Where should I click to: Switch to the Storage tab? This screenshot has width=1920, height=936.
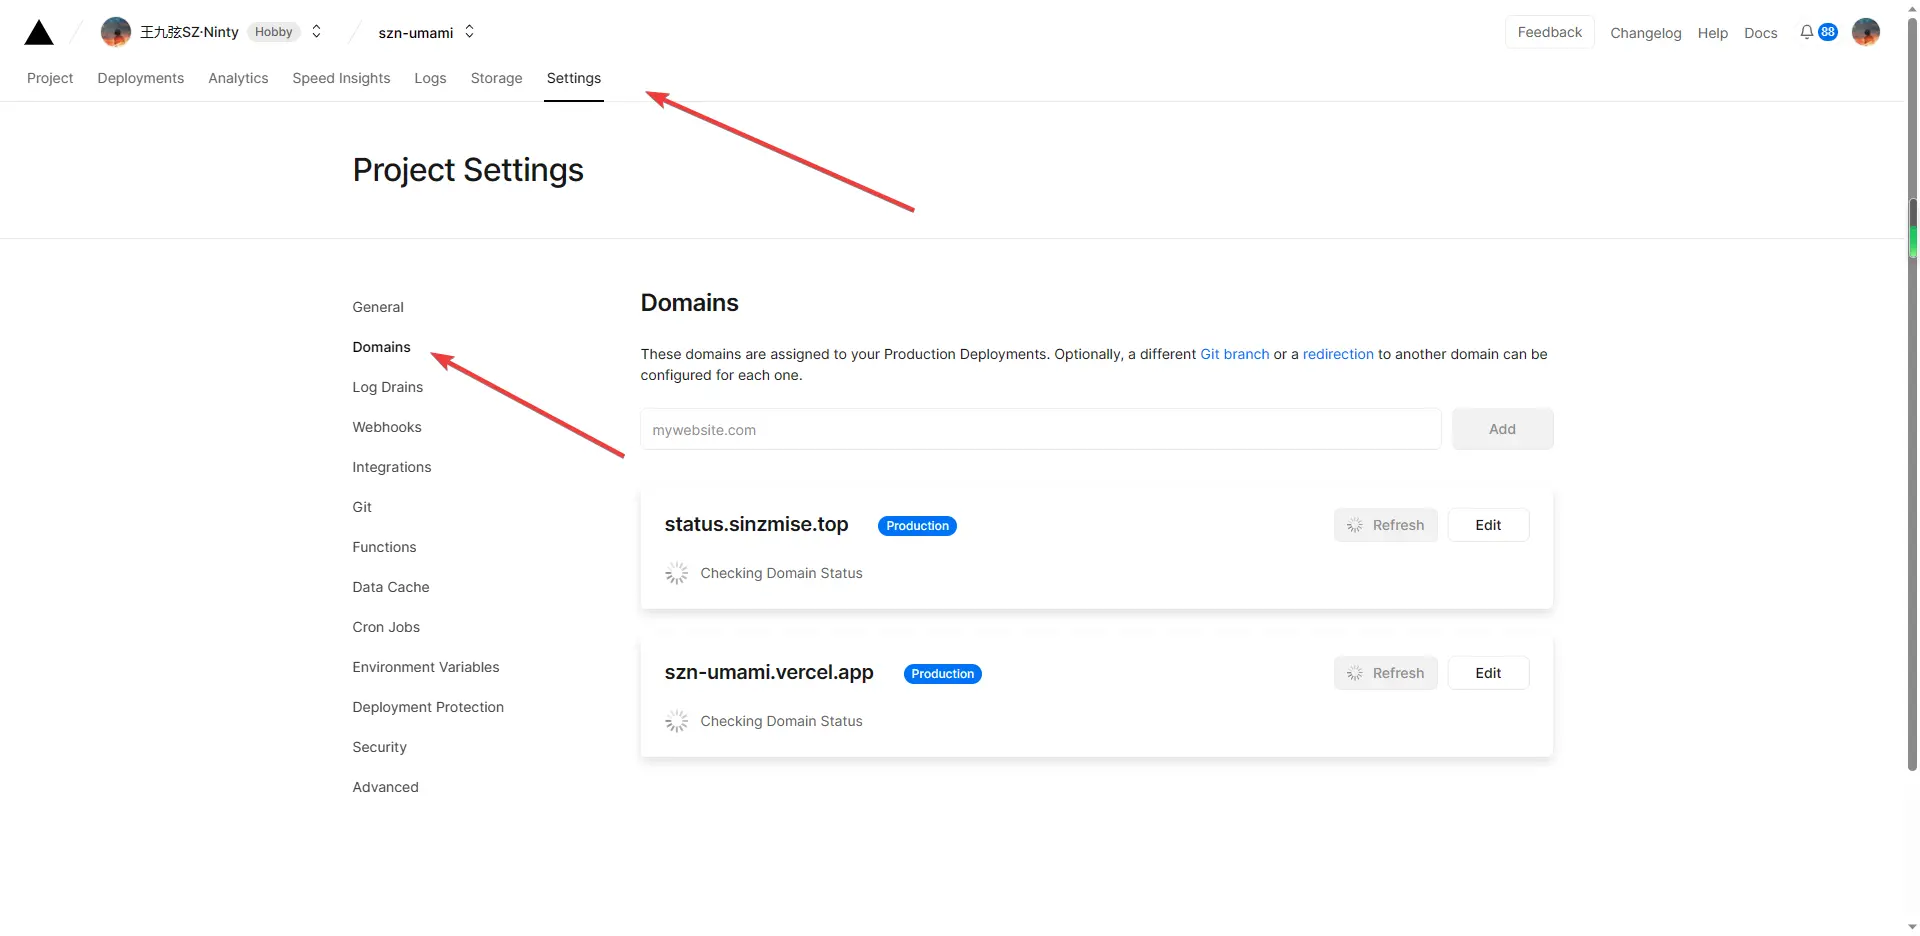point(497,78)
